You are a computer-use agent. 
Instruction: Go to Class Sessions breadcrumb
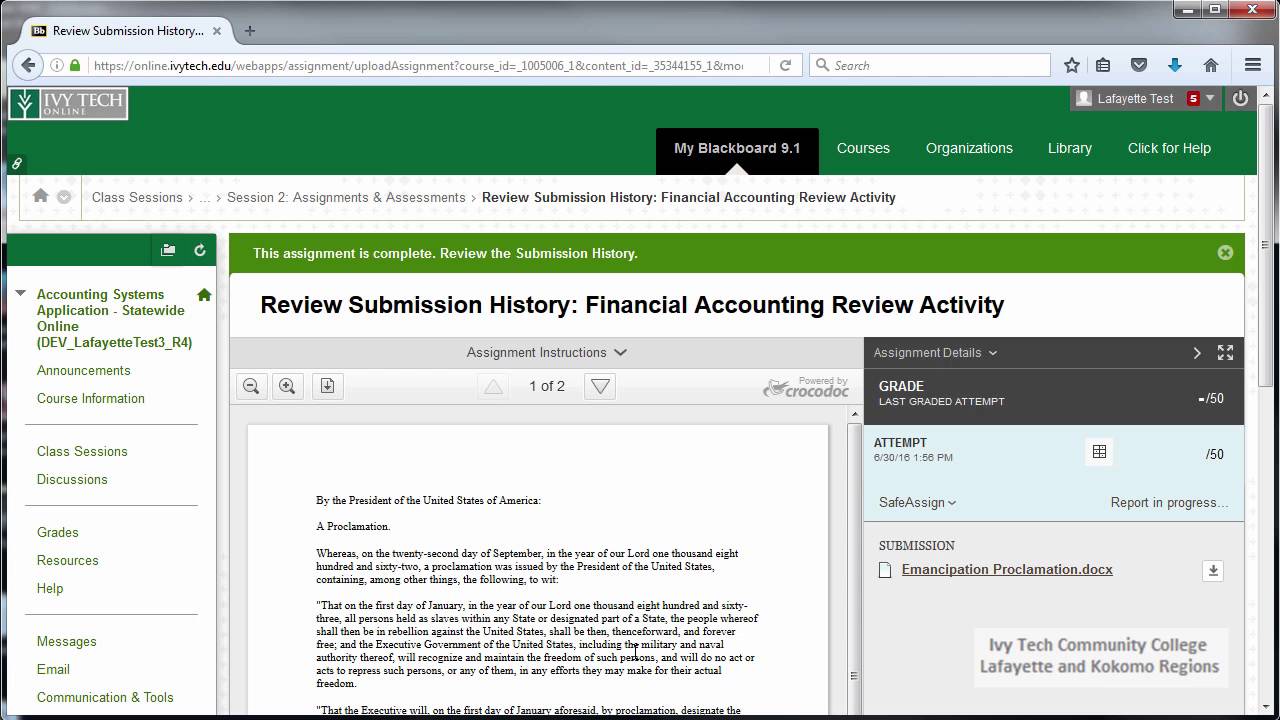tap(137, 197)
